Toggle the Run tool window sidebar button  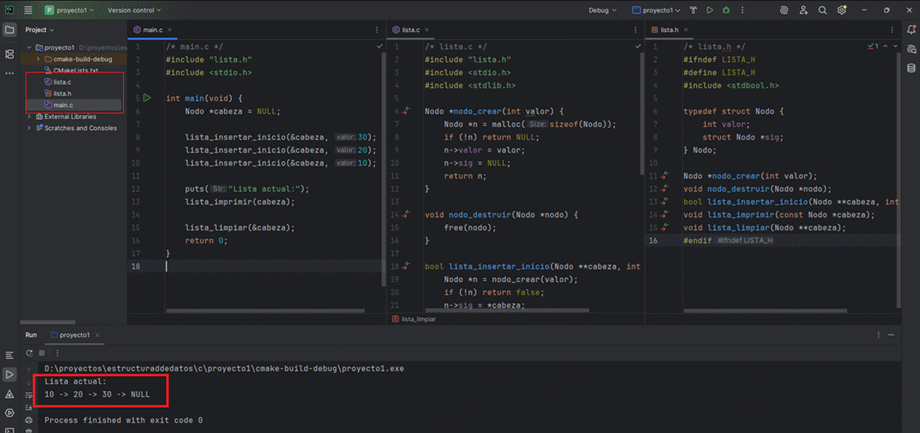point(10,375)
